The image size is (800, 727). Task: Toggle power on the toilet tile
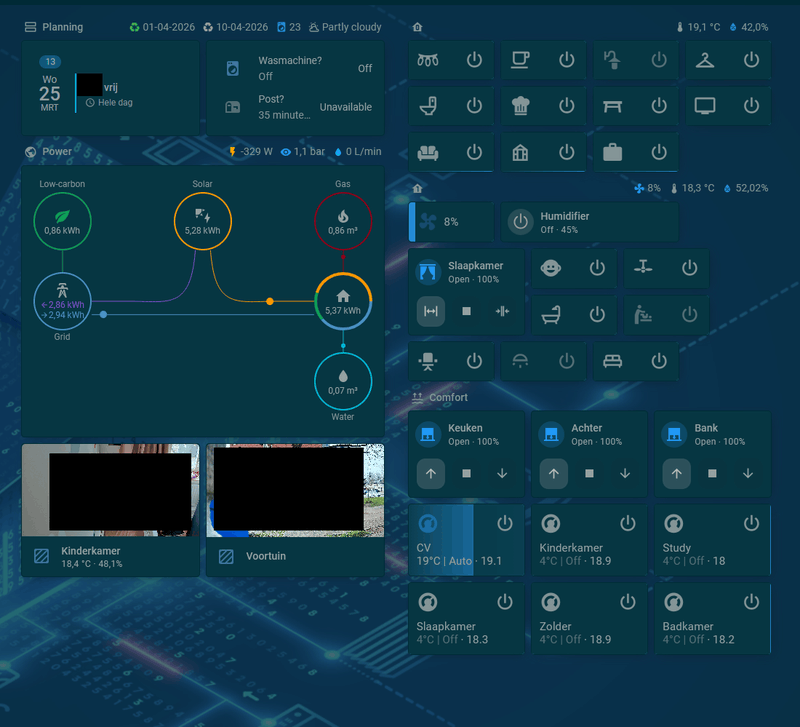(x=474, y=106)
